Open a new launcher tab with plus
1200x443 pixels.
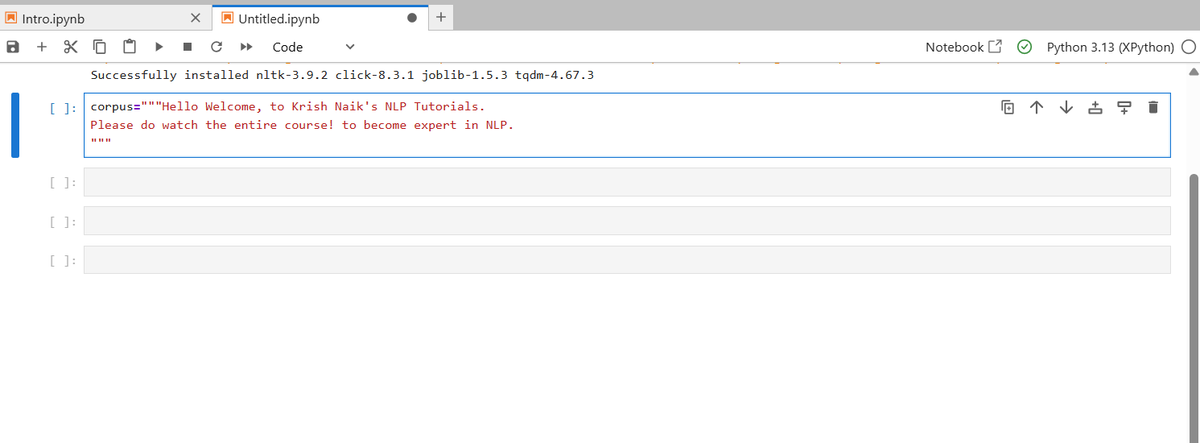[x=443, y=17]
